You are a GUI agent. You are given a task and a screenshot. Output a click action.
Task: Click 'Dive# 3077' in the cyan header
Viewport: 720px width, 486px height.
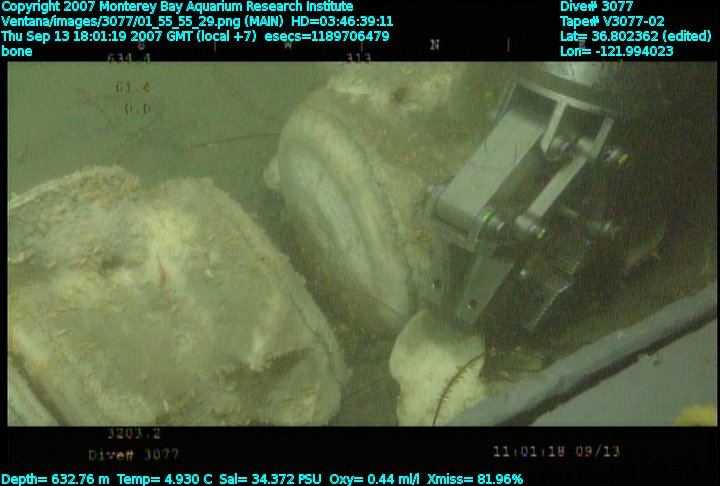[596, 6]
